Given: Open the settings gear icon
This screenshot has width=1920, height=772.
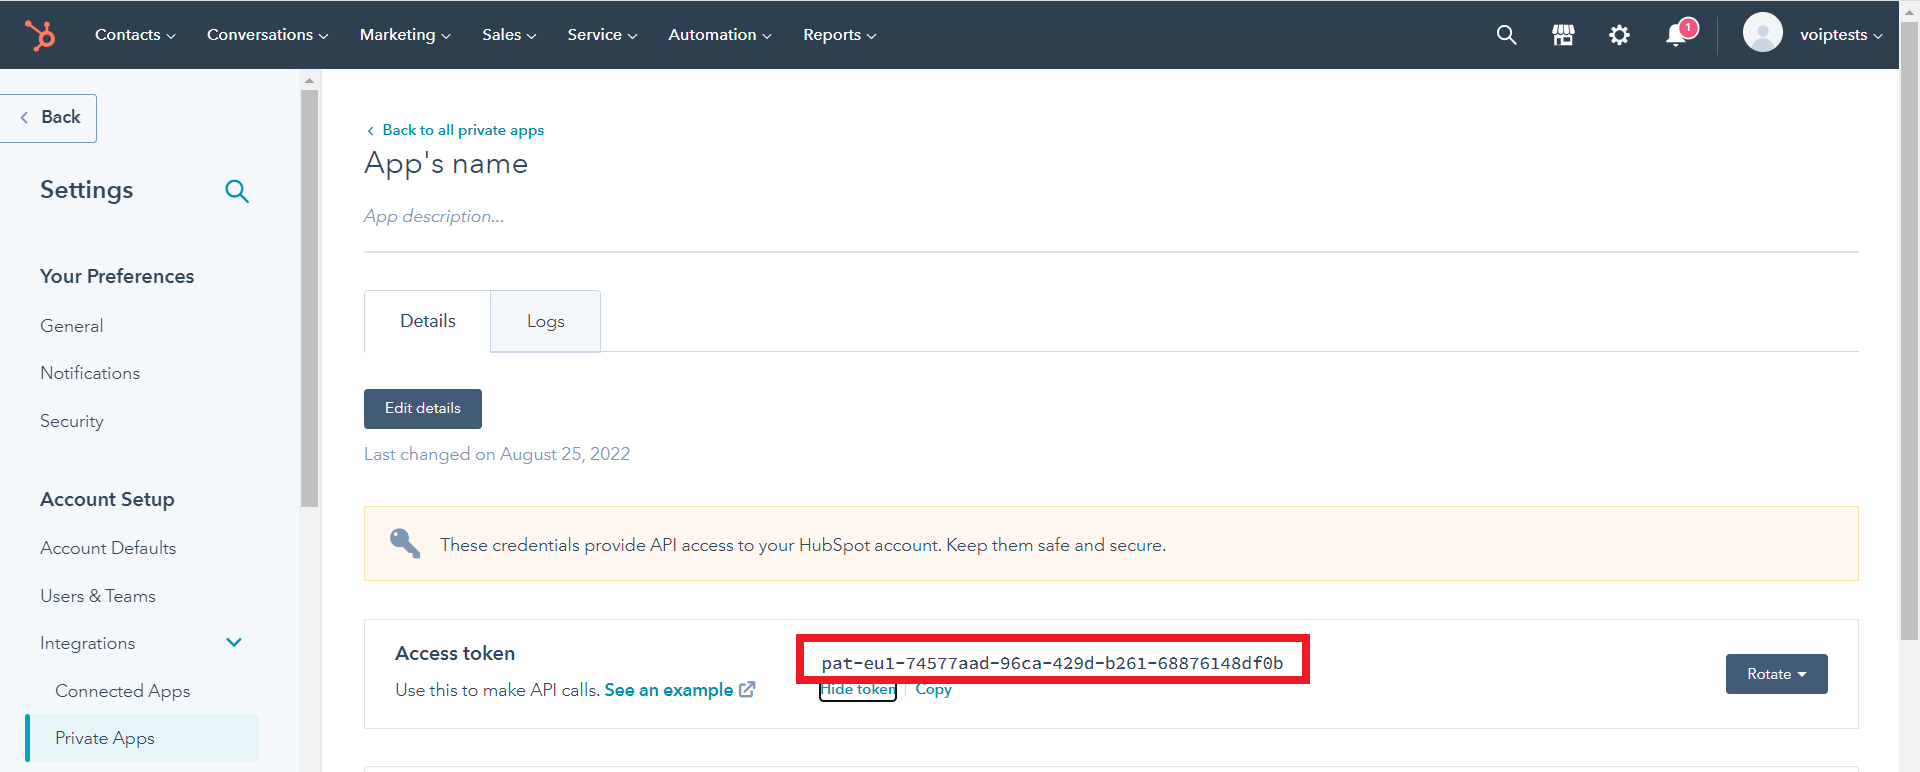Looking at the screenshot, I should (1619, 35).
